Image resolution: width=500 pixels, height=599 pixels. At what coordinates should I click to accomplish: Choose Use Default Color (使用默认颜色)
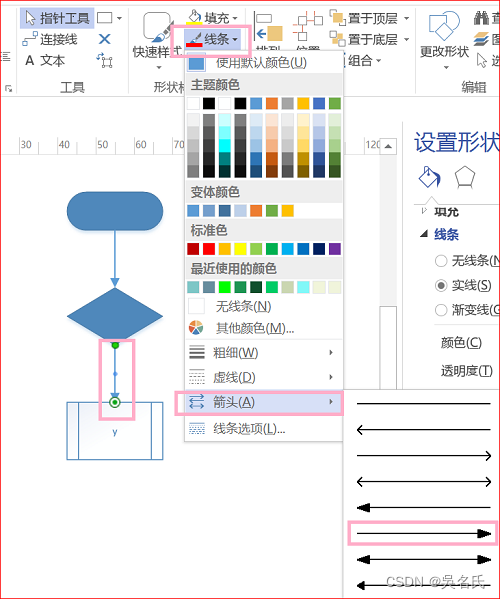[264, 63]
